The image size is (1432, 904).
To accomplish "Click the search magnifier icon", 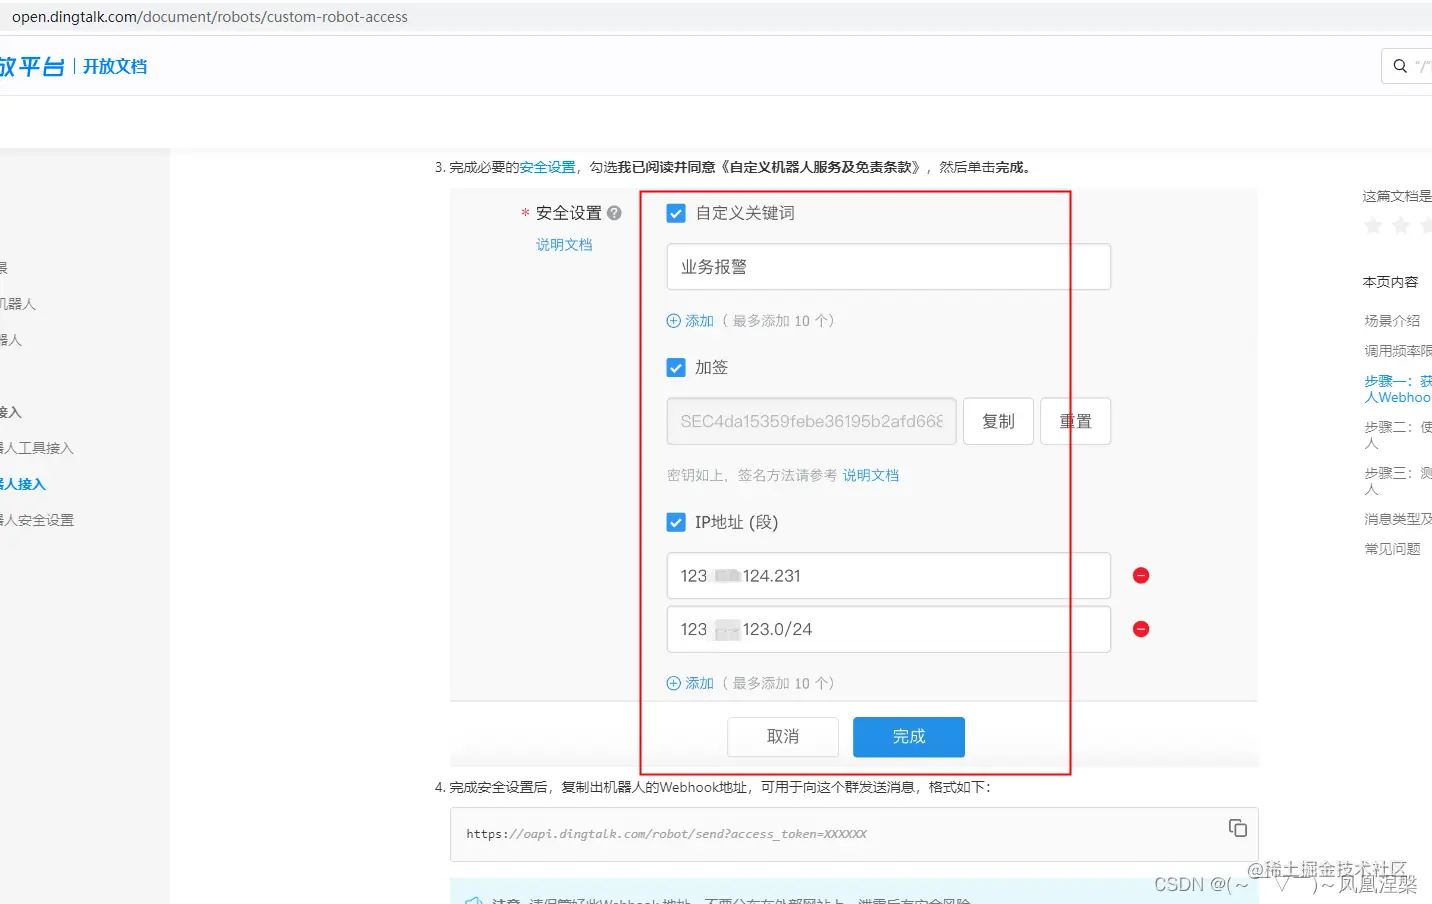I will 1398,65.
